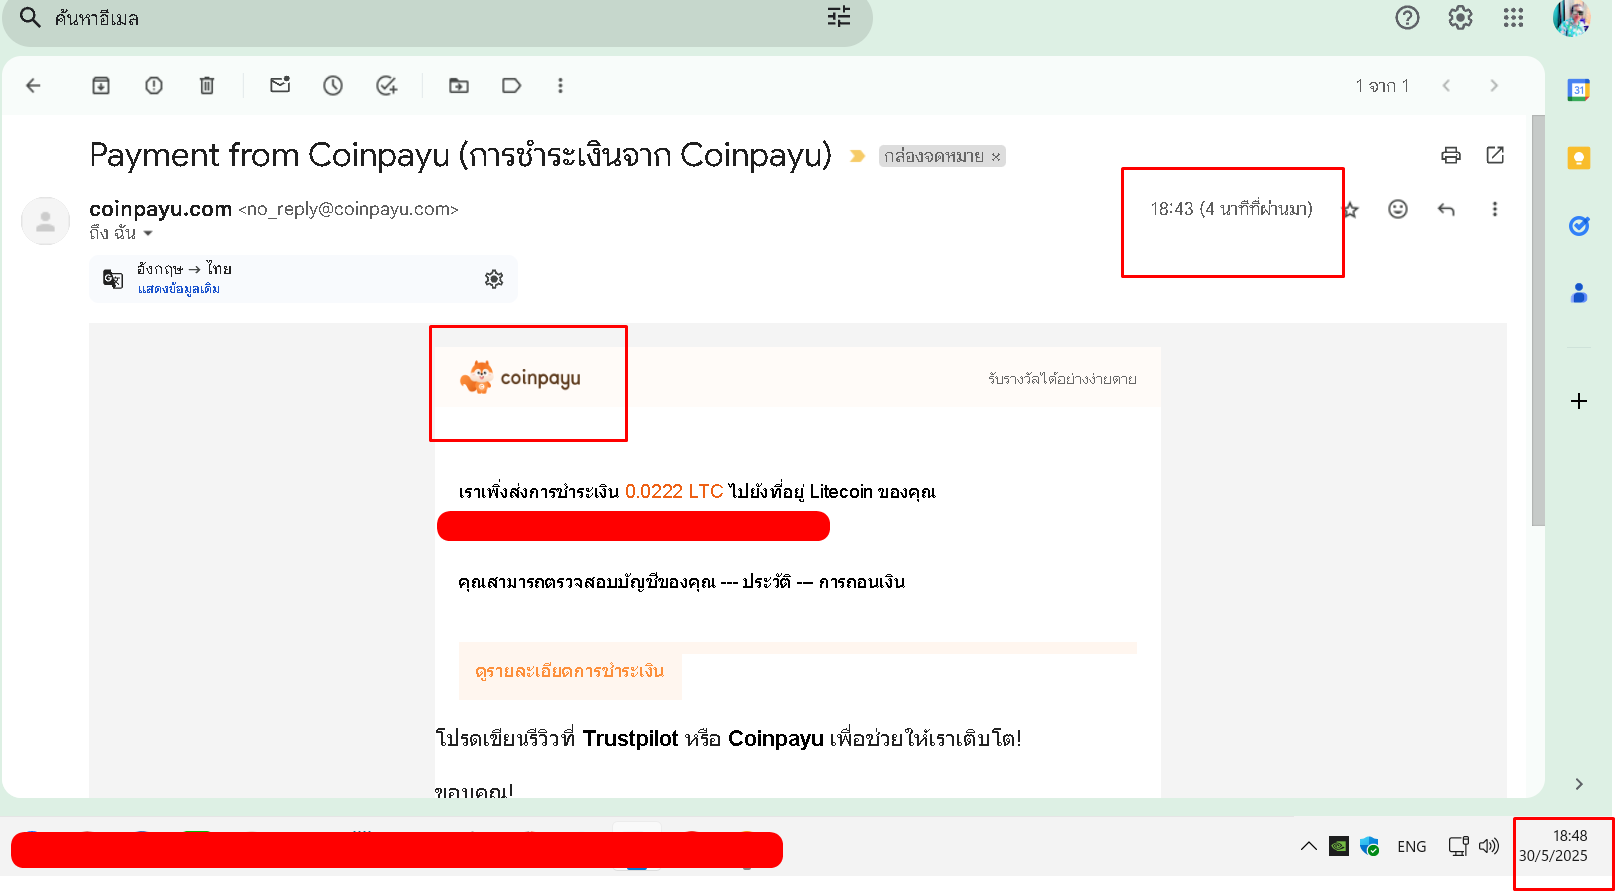1615x891 pixels.
Task: Open Contacts side panel
Action: (1579, 293)
